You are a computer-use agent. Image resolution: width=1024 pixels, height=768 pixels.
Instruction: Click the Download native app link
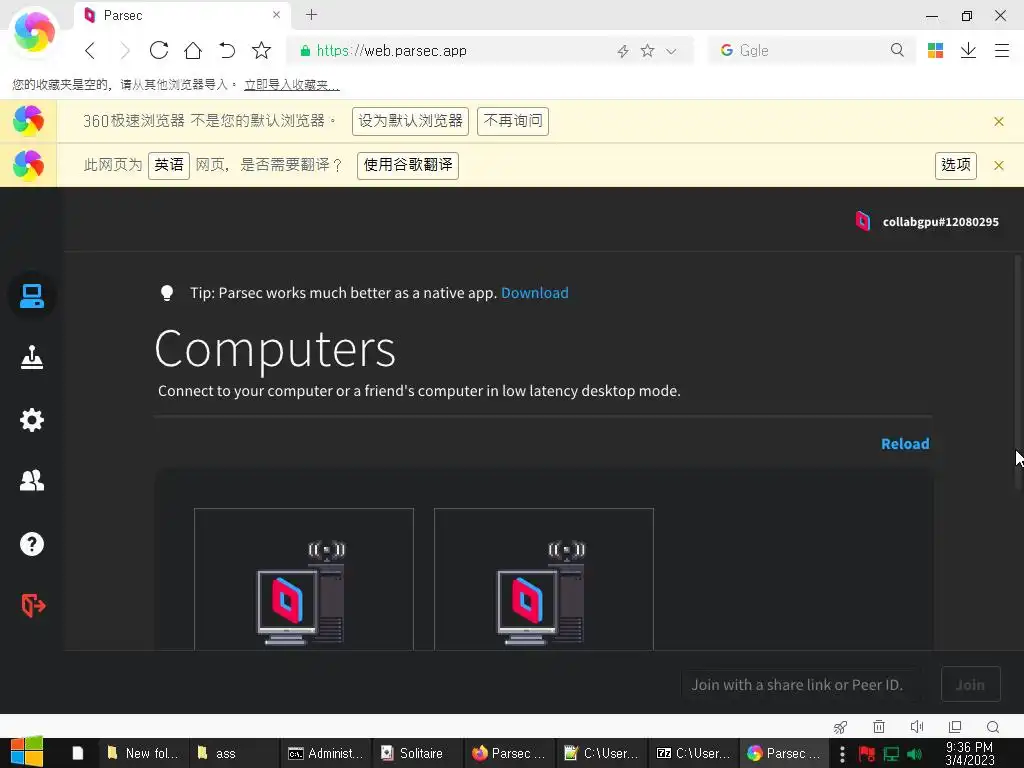tap(534, 293)
